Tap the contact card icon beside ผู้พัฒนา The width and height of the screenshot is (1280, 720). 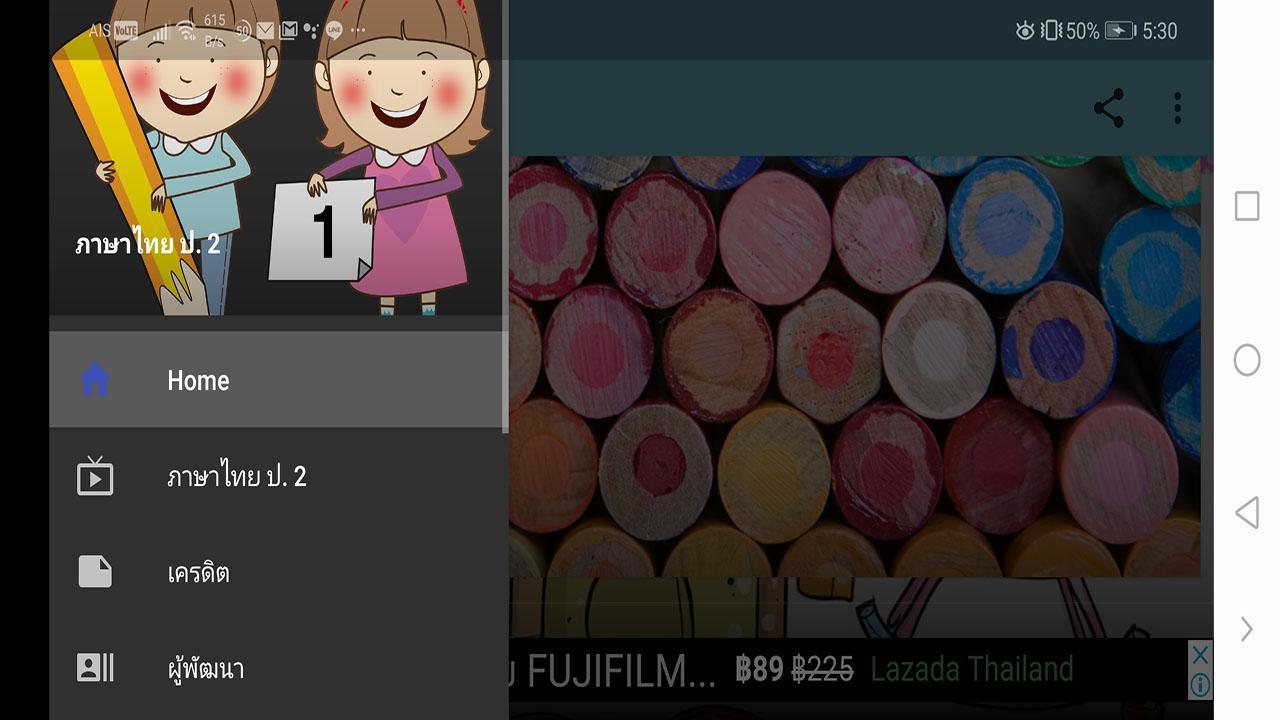click(95, 668)
